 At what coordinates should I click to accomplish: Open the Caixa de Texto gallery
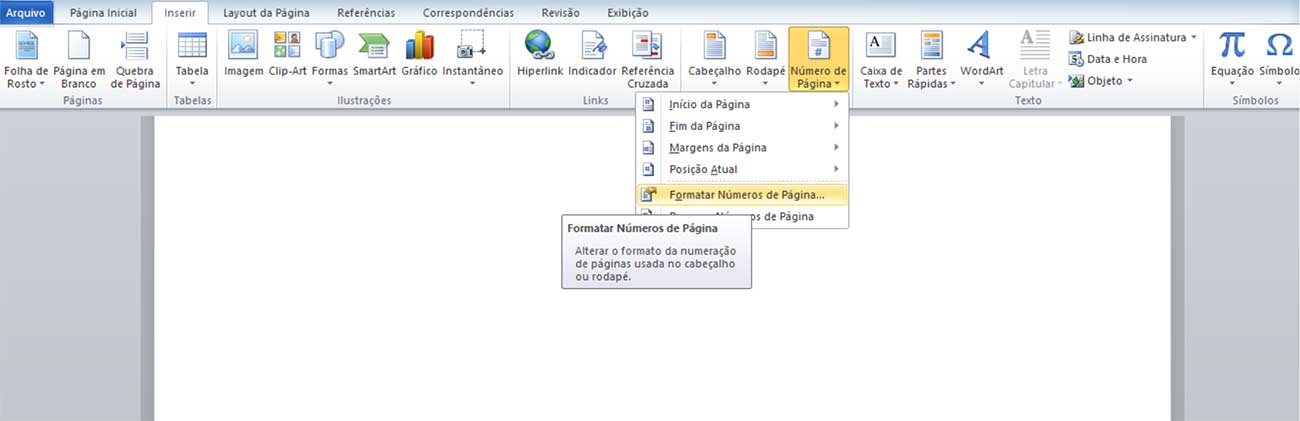tap(881, 59)
